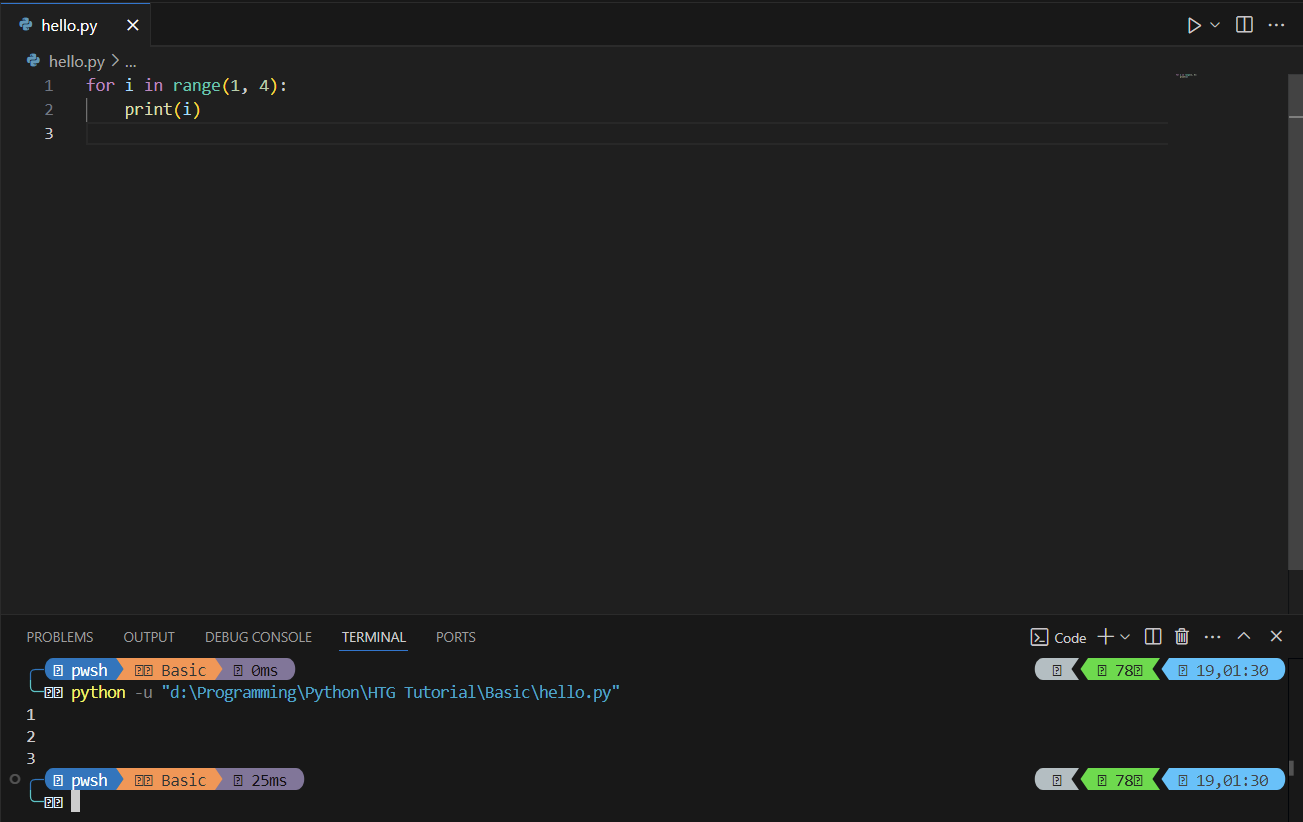Open the OUTPUT panel tab
The image size is (1303, 822).
tap(149, 637)
